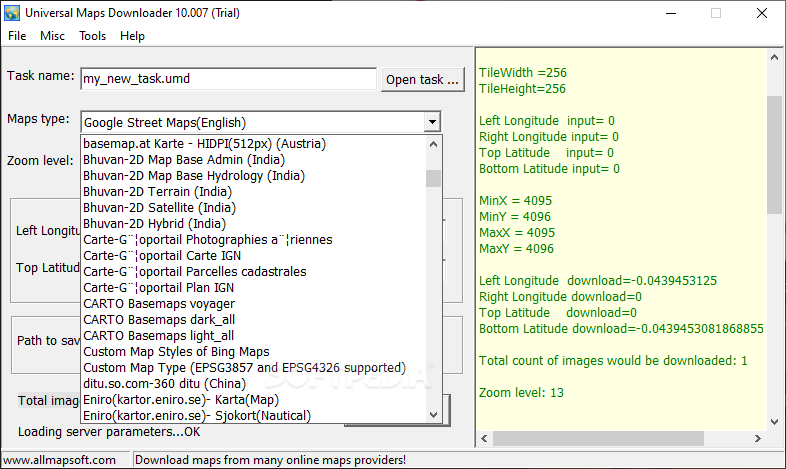The width and height of the screenshot is (786, 469).
Task: Select Custom Map Type (EPSG3857 and EPSG4326)
Action: (253, 368)
